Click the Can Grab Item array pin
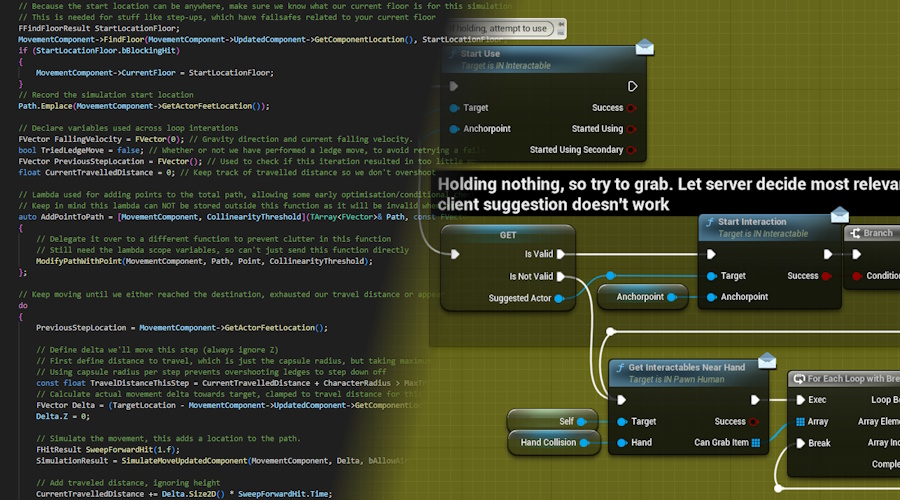The height and width of the screenshot is (500, 900). pos(755,443)
